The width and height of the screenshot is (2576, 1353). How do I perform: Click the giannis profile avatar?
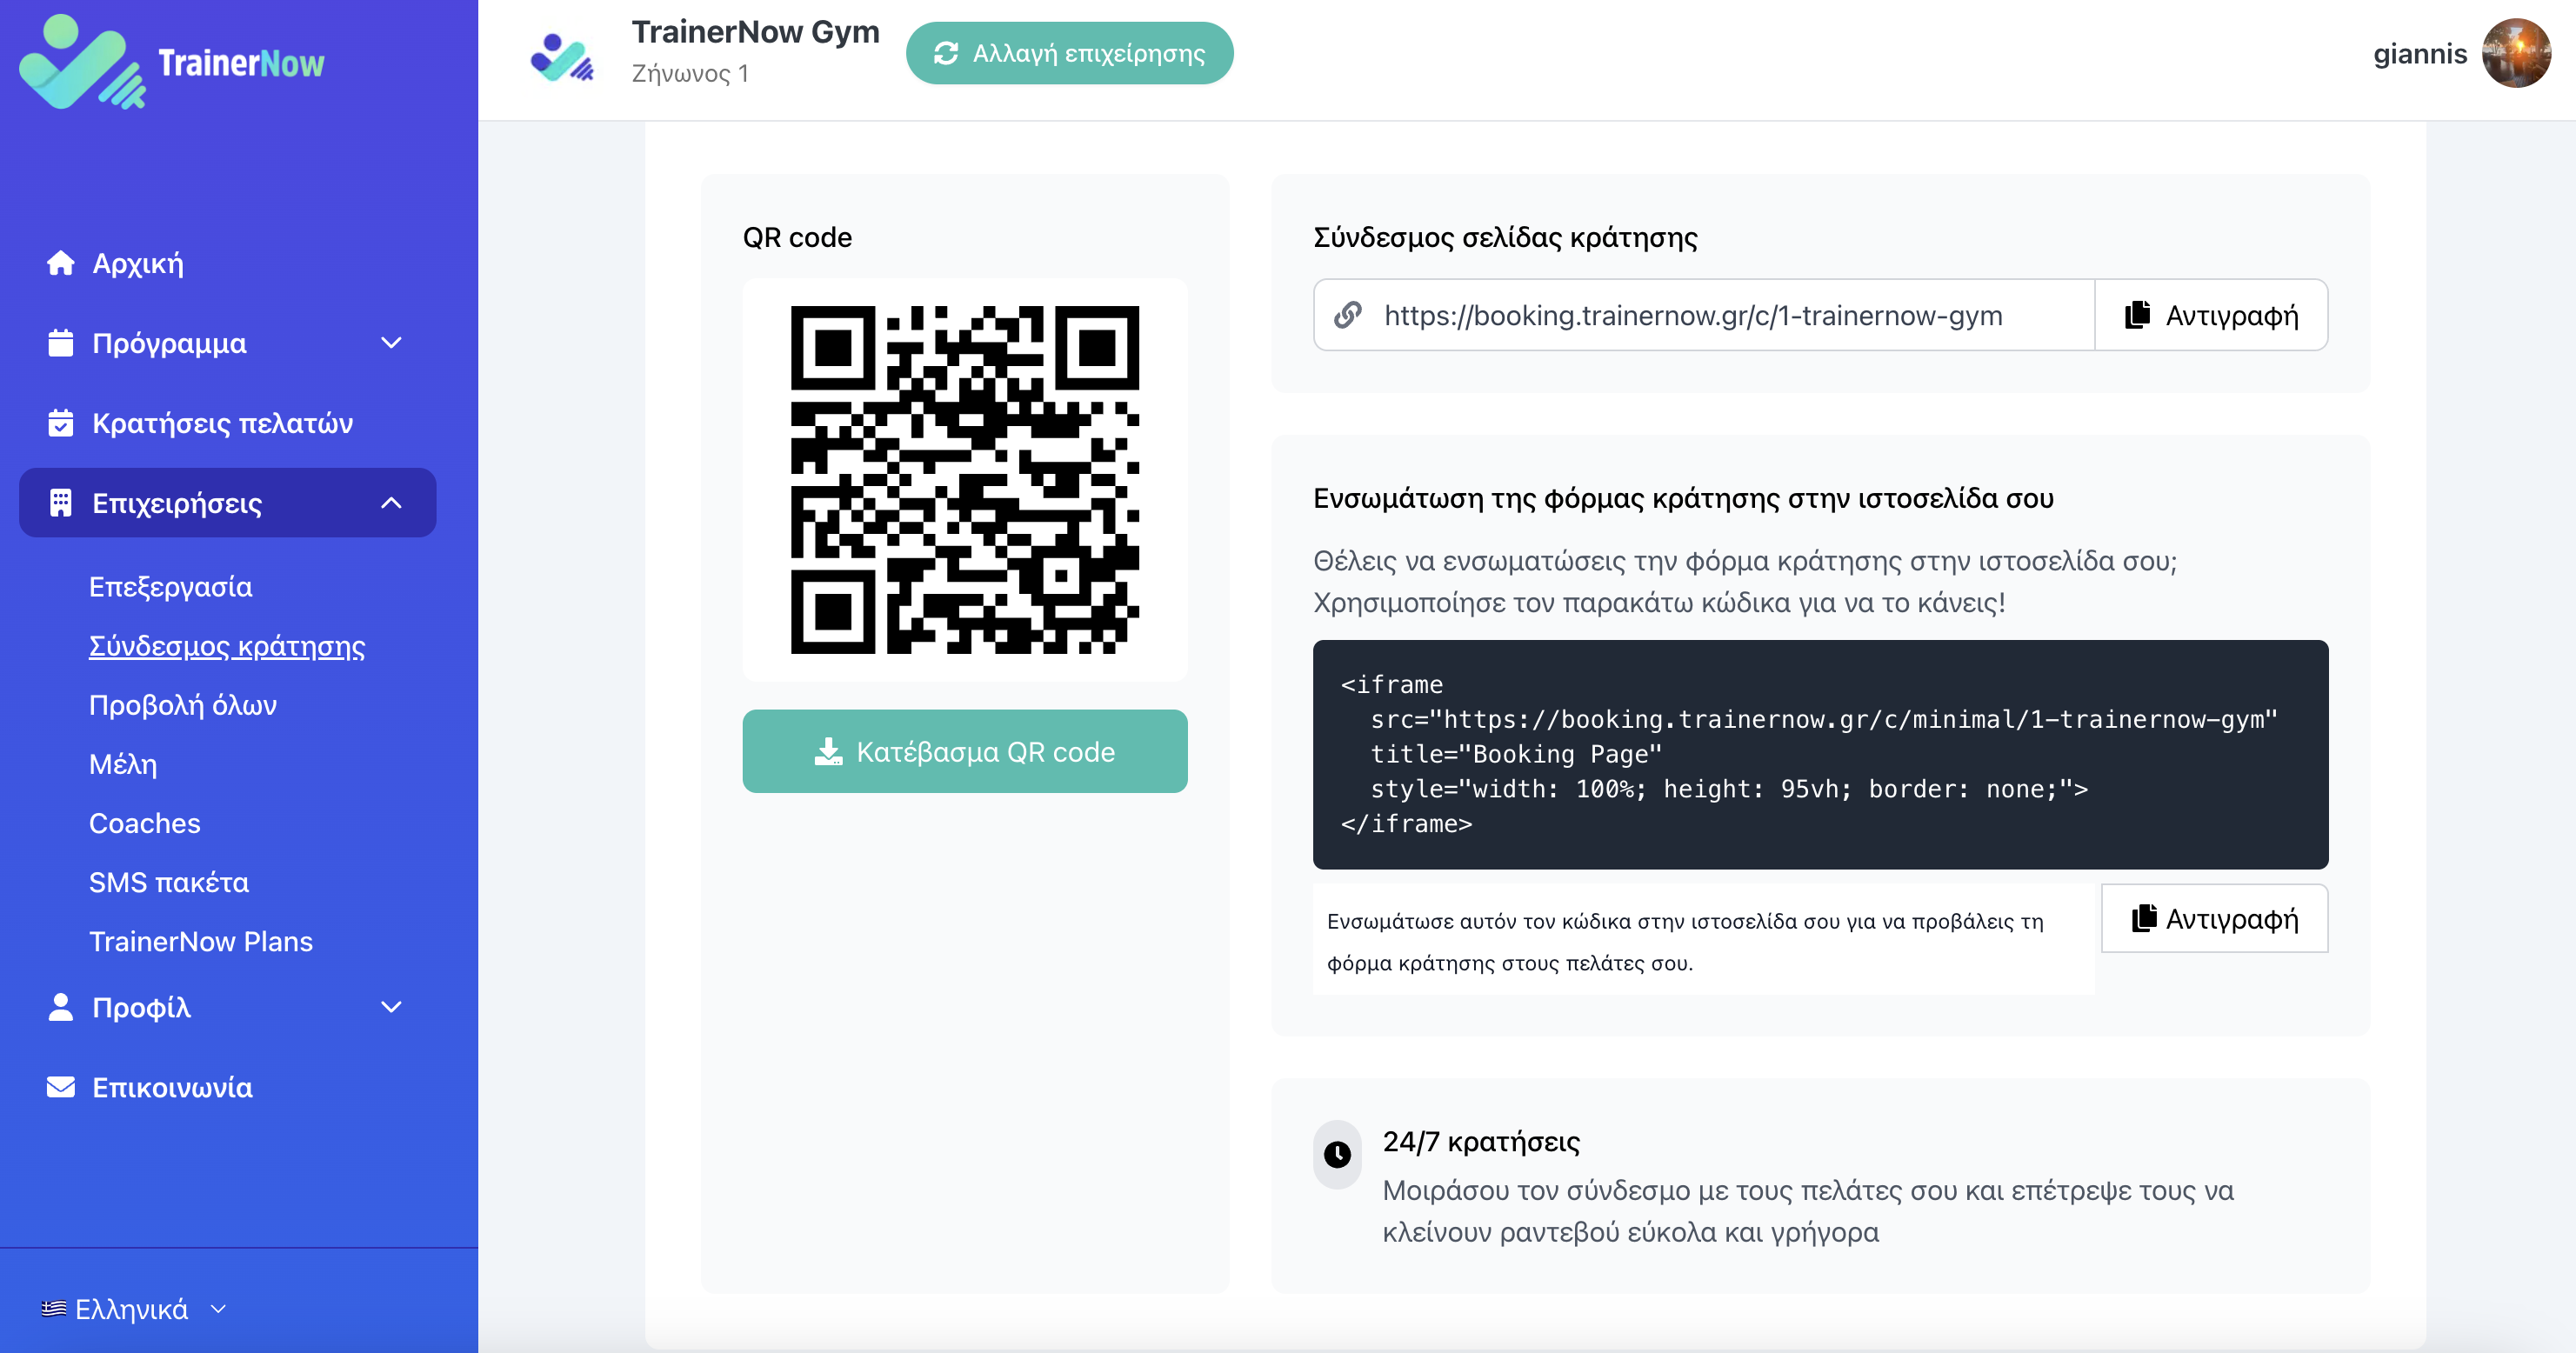pyautogui.click(x=2516, y=54)
